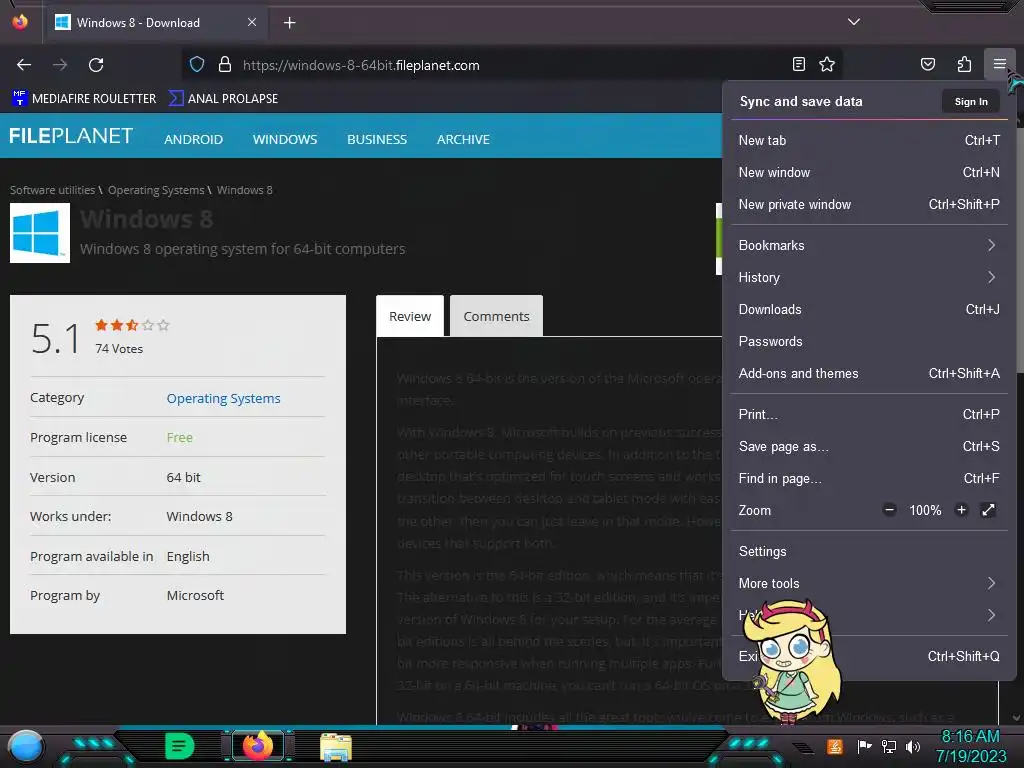Click the star rating icons
Viewport: 1024px width, 768px height.
coord(132,325)
